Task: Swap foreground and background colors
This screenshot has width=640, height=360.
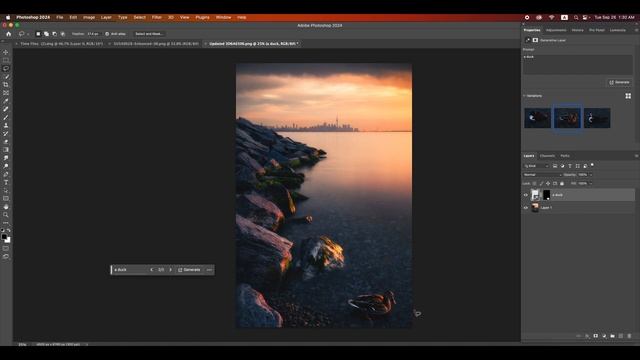Action: click(x=9, y=231)
